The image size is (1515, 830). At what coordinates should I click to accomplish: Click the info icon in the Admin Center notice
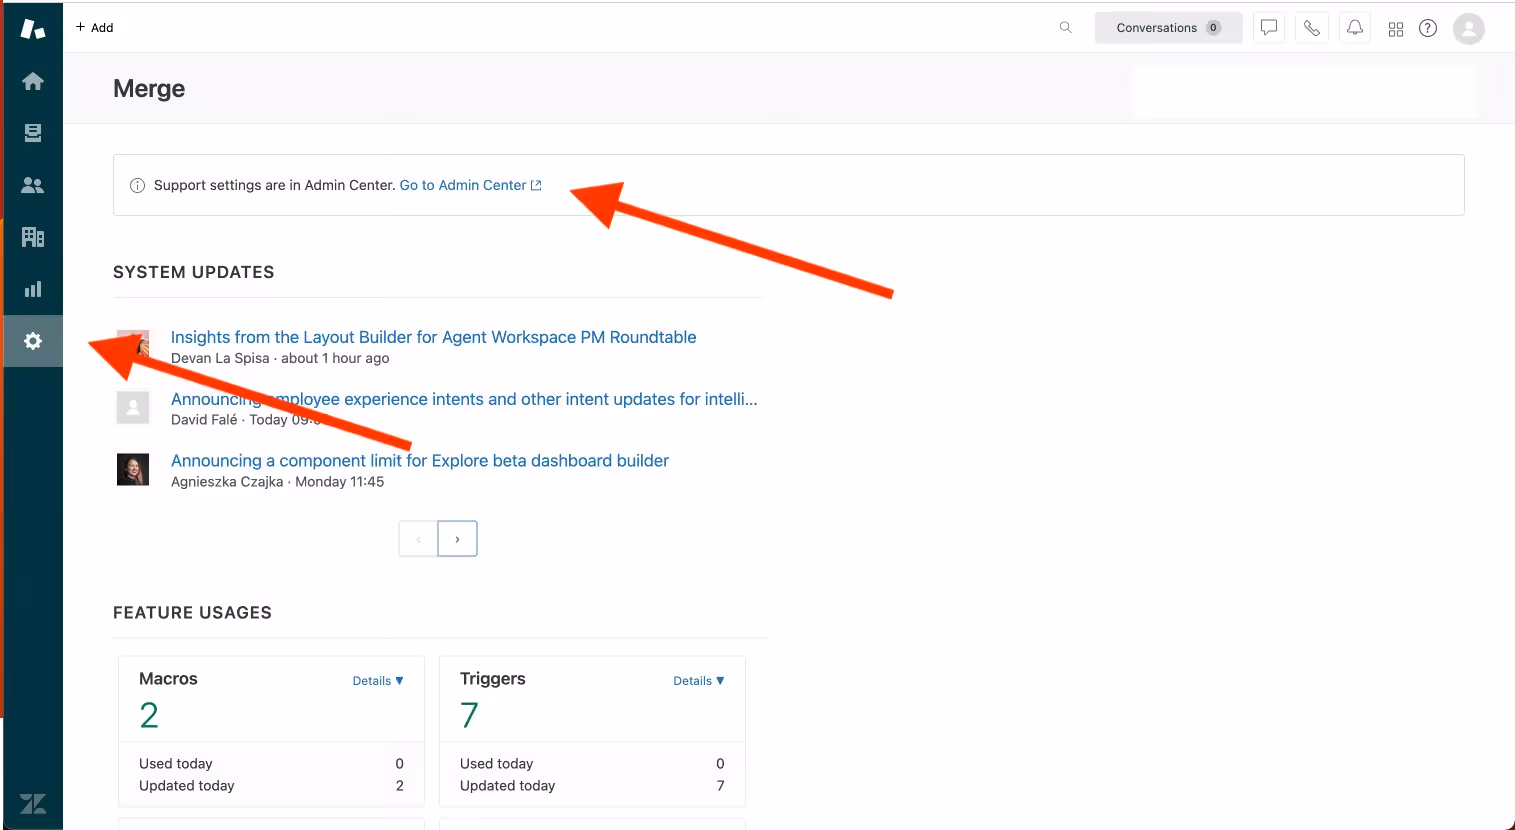138,185
